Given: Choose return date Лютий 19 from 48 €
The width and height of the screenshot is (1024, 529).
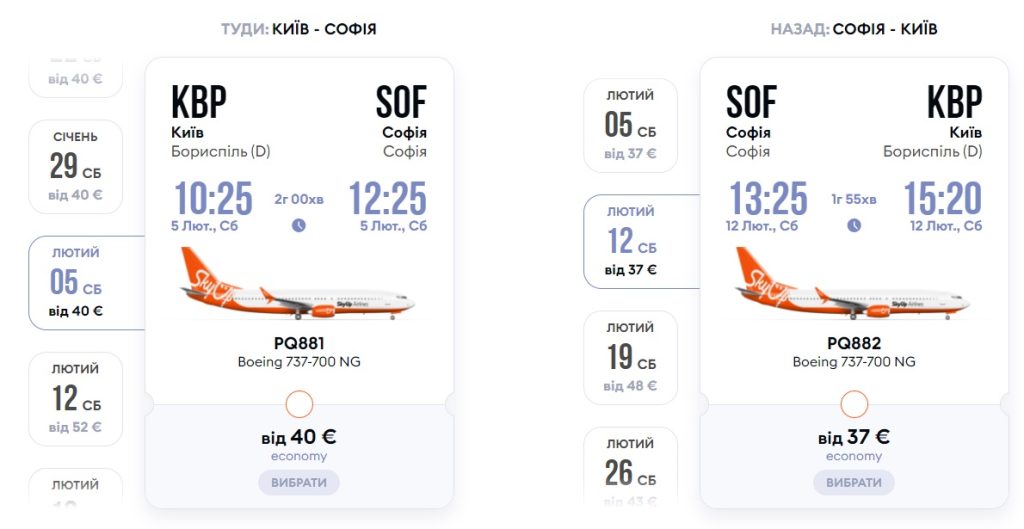Looking at the screenshot, I should click(631, 357).
